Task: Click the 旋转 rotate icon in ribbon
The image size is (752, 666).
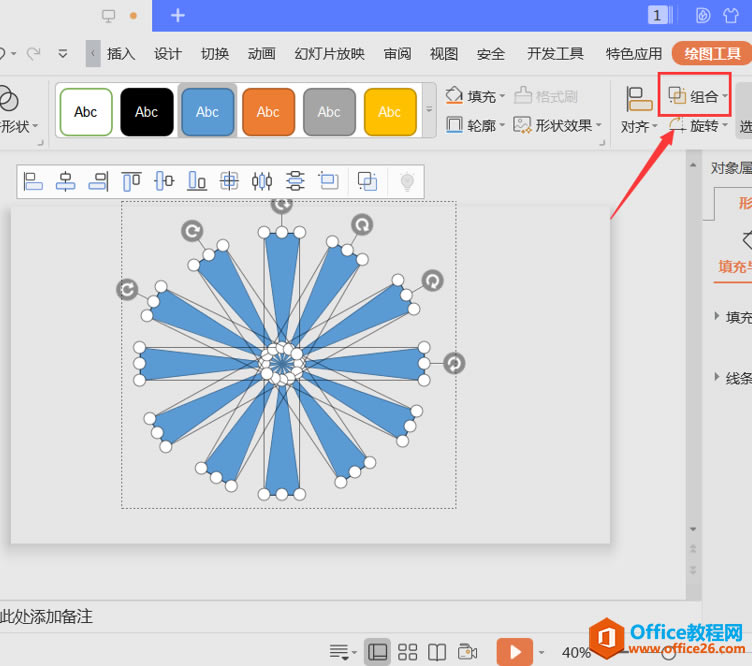Action: click(x=677, y=125)
